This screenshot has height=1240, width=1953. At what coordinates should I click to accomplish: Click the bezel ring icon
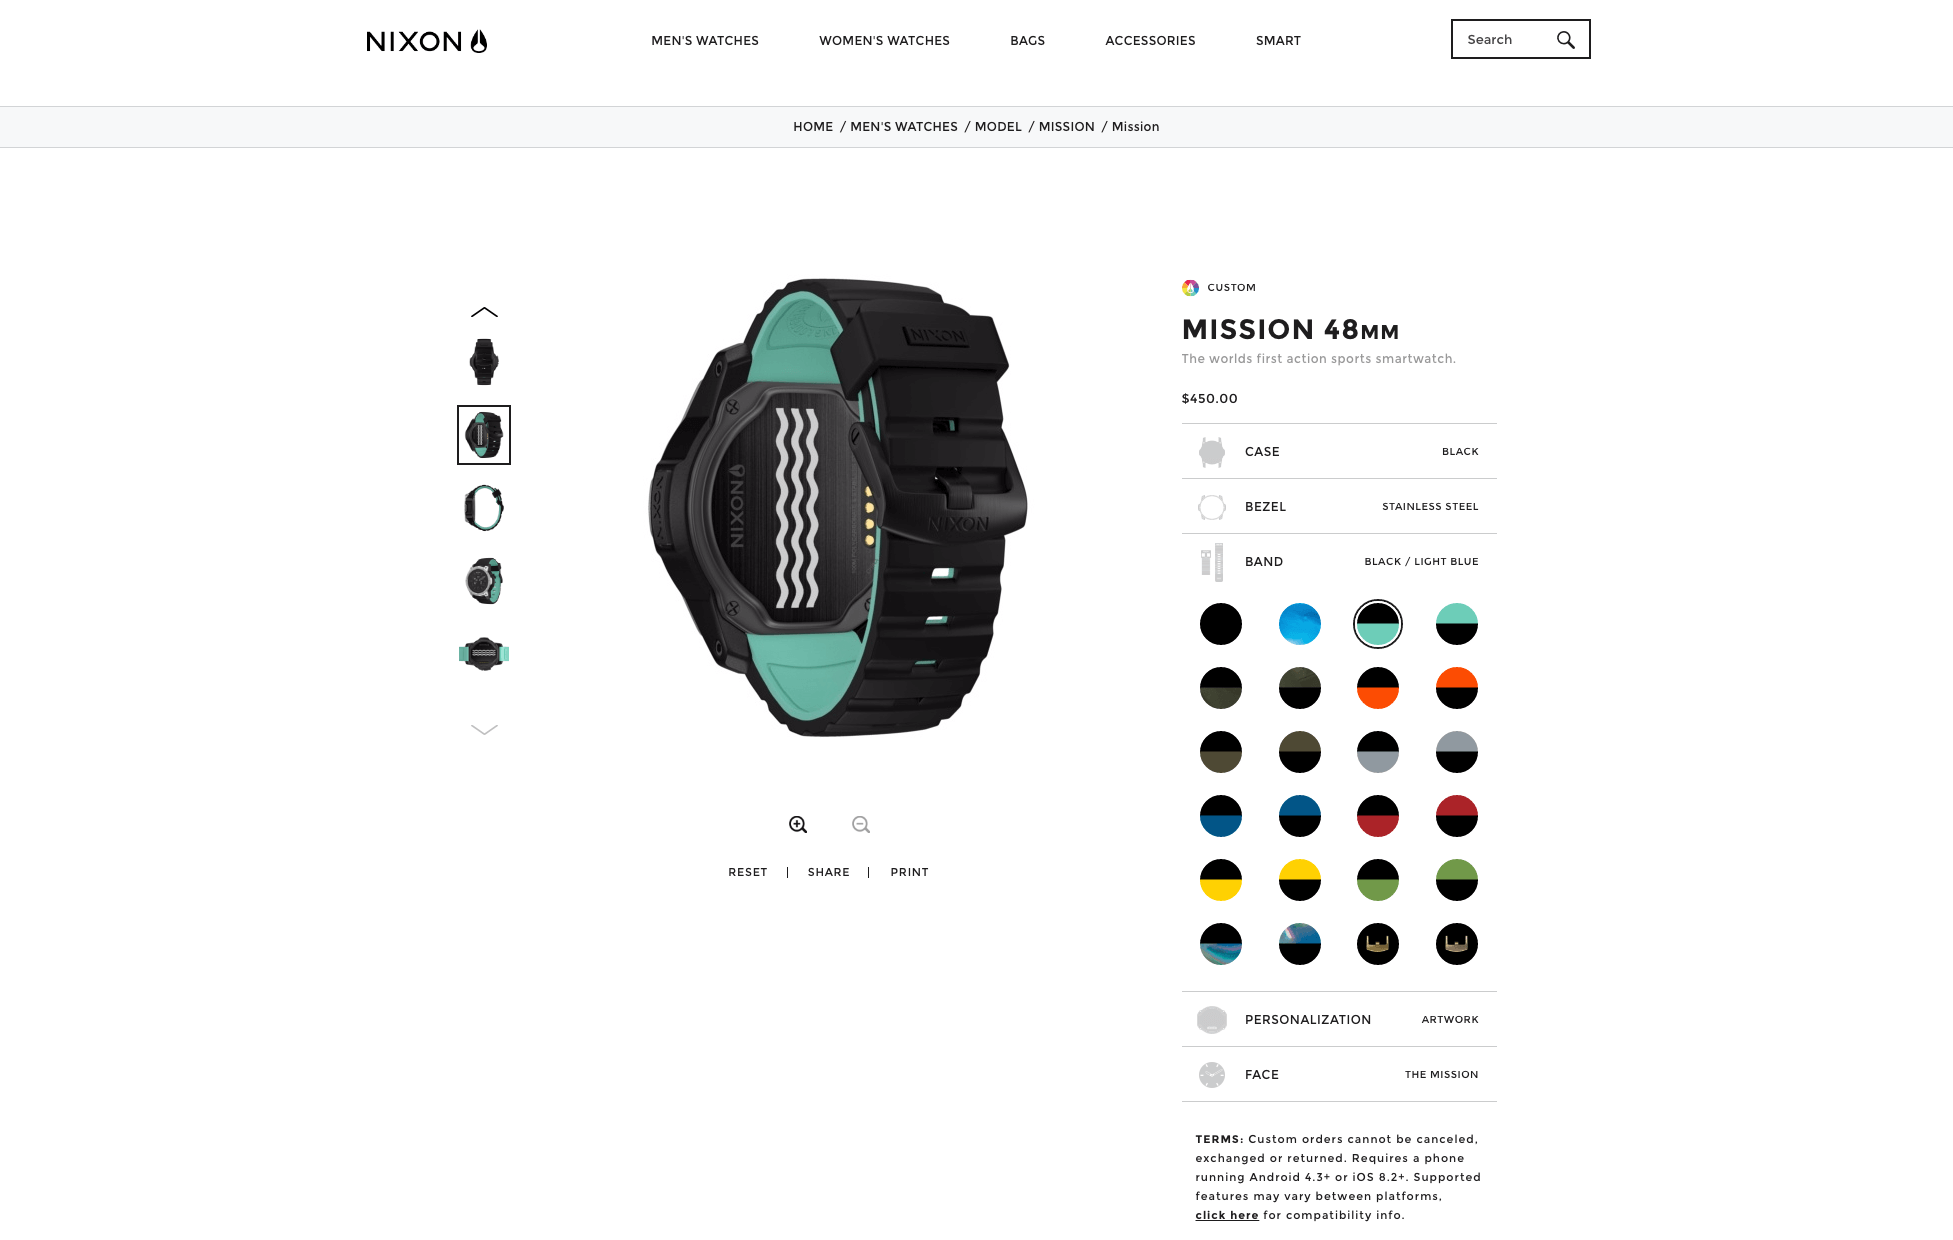1212,507
